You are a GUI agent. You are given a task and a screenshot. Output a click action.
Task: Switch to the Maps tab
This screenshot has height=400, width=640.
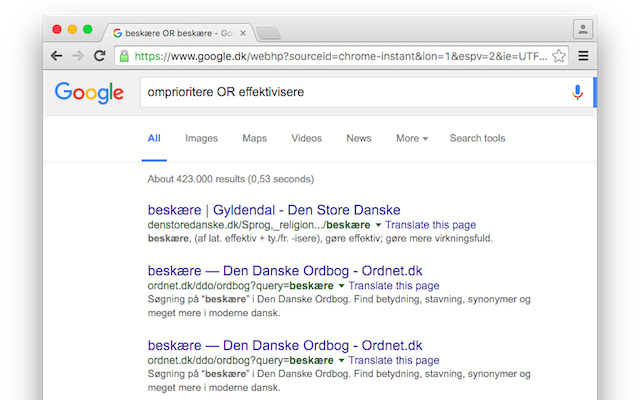(x=254, y=138)
